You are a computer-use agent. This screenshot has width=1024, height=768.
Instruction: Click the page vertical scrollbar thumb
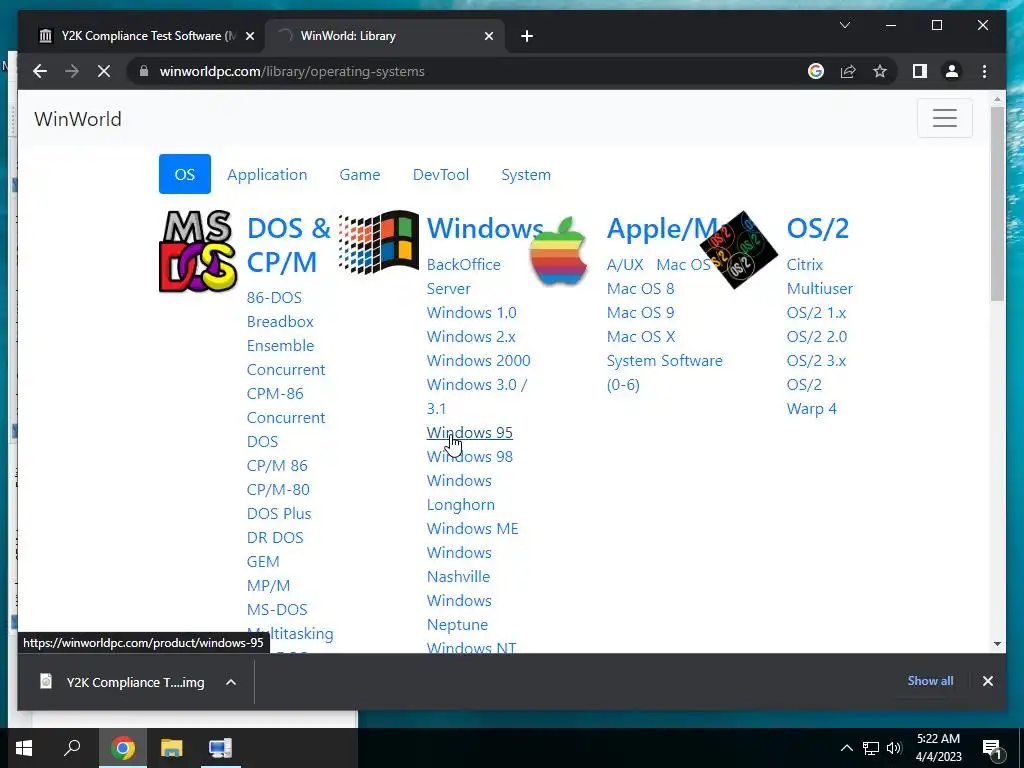click(997, 204)
